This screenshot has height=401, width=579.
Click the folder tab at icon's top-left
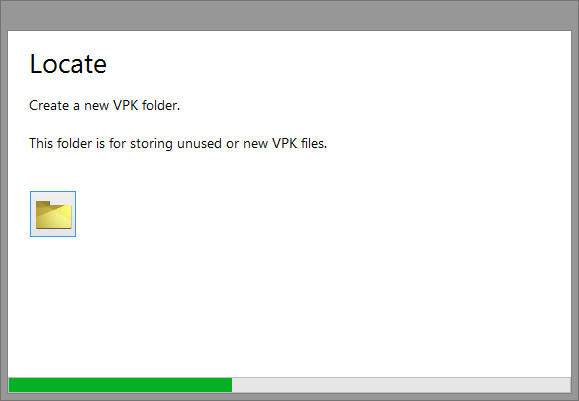[43, 204]
